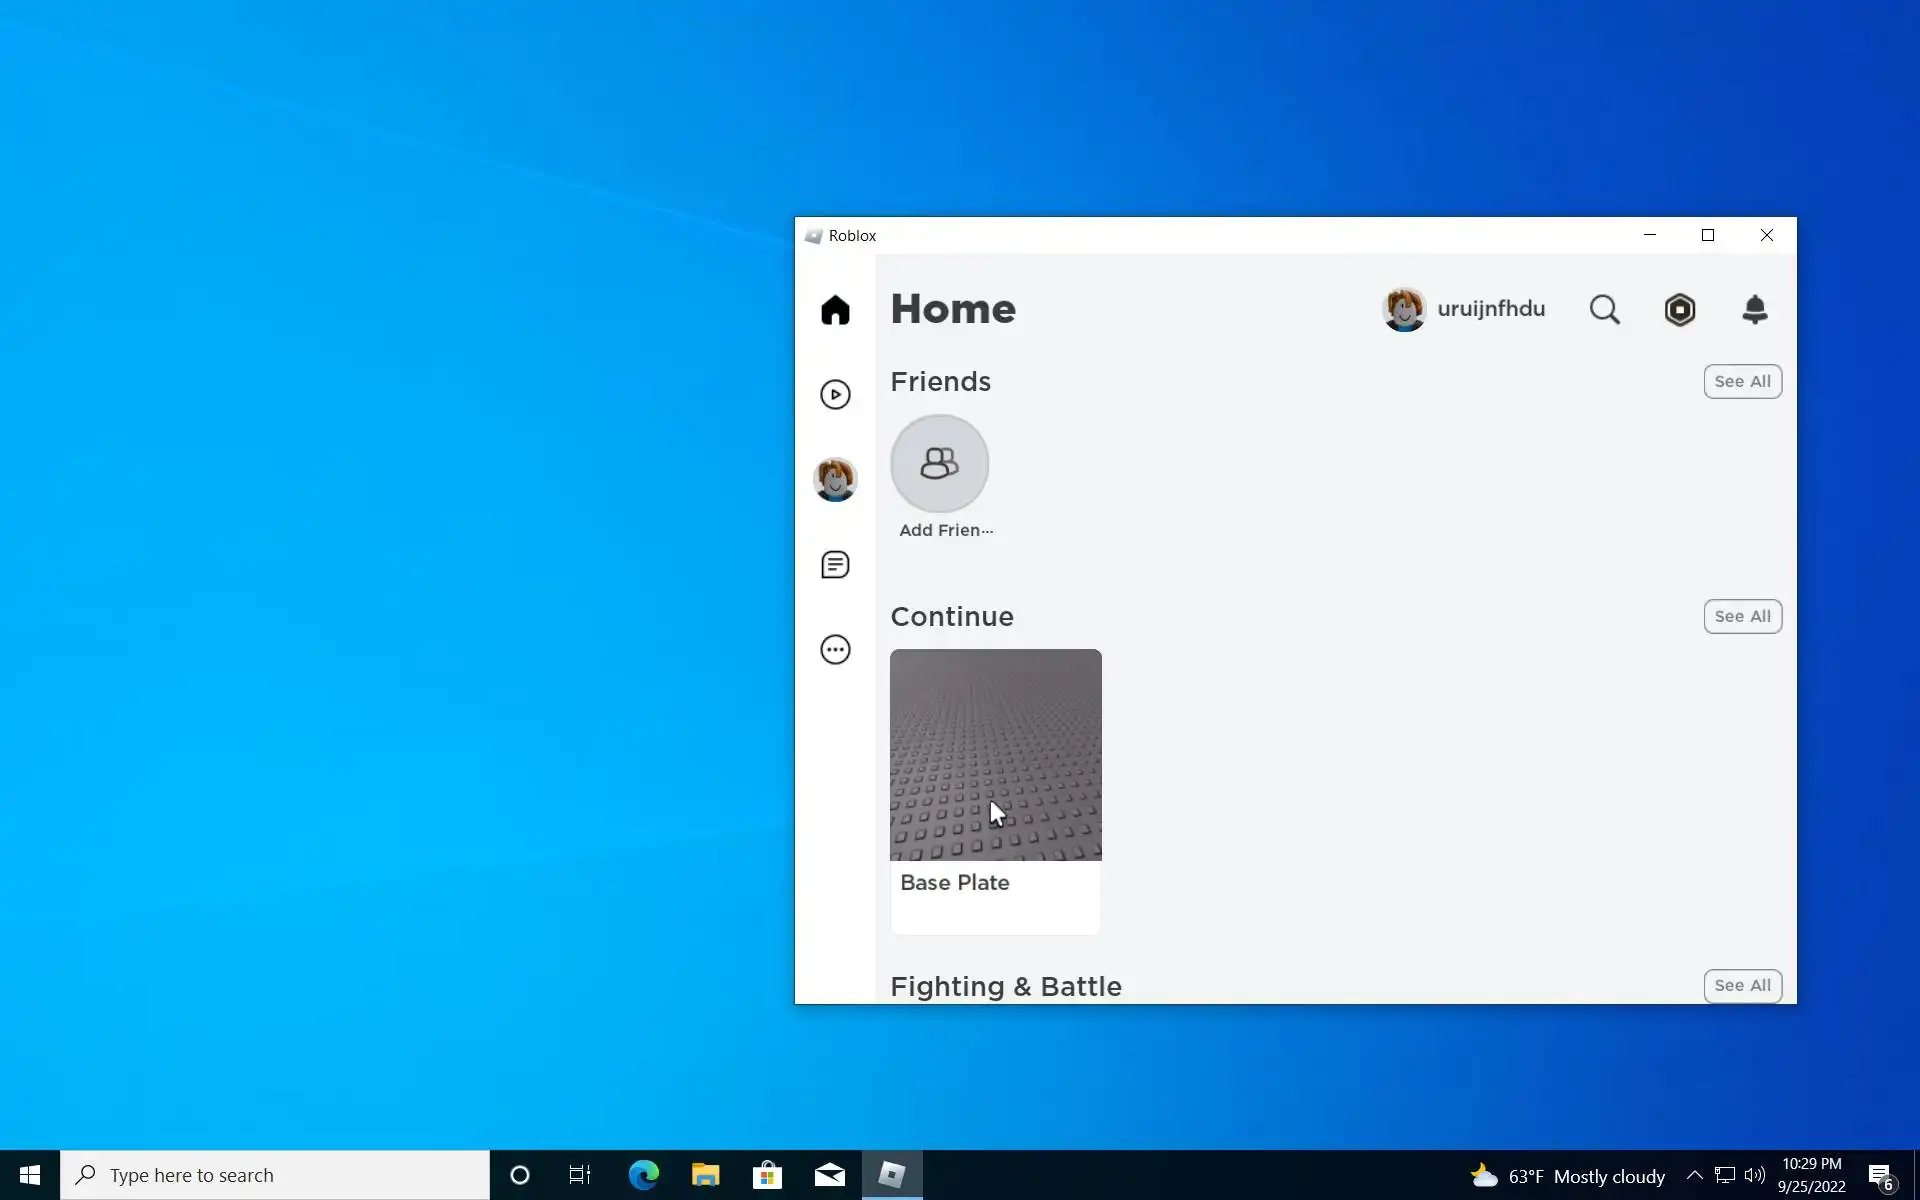Screen dimensions: 1920x1200
Task: Open the notifications bell icon
Action: point(1755,310)
